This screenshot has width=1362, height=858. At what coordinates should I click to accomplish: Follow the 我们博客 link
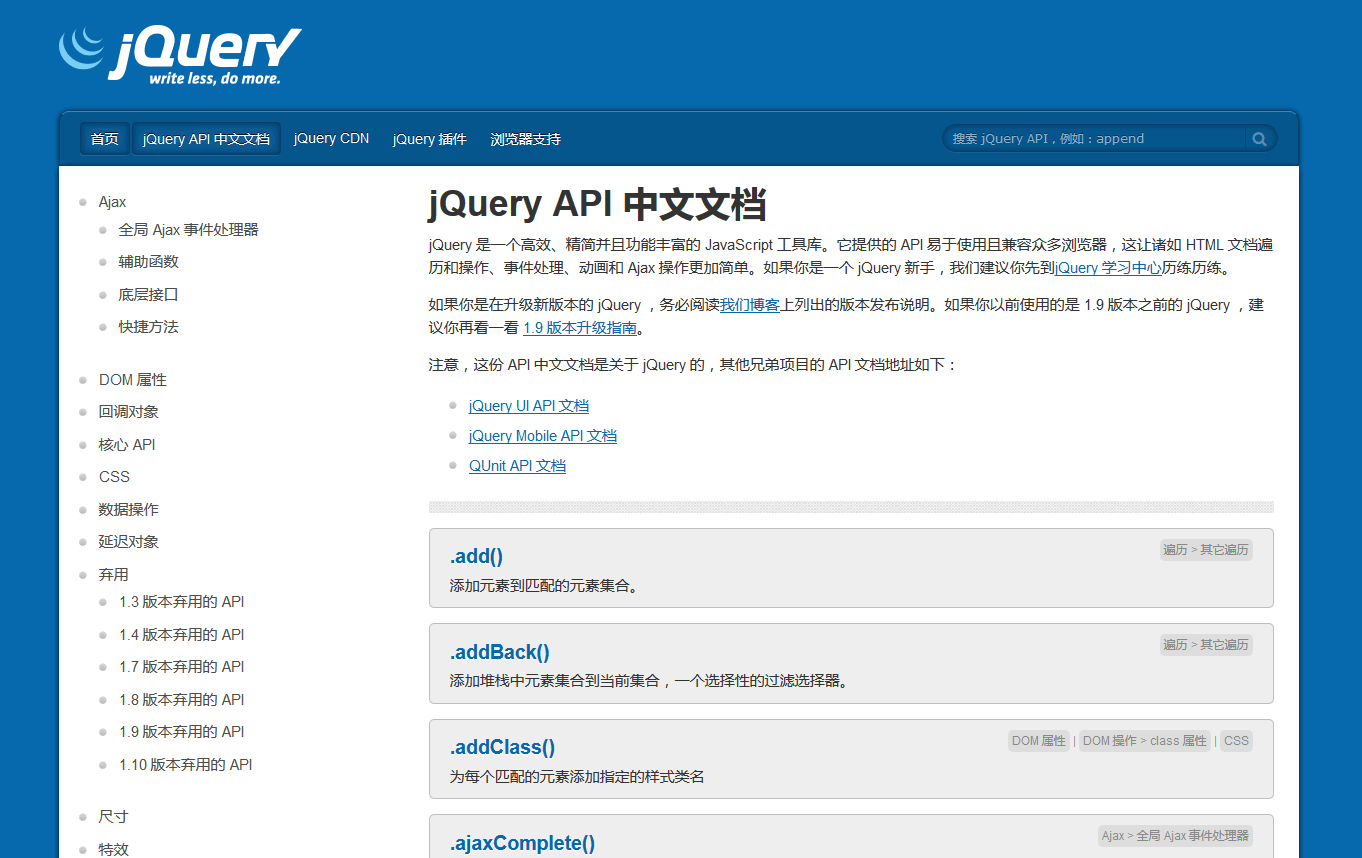(750, 305)
